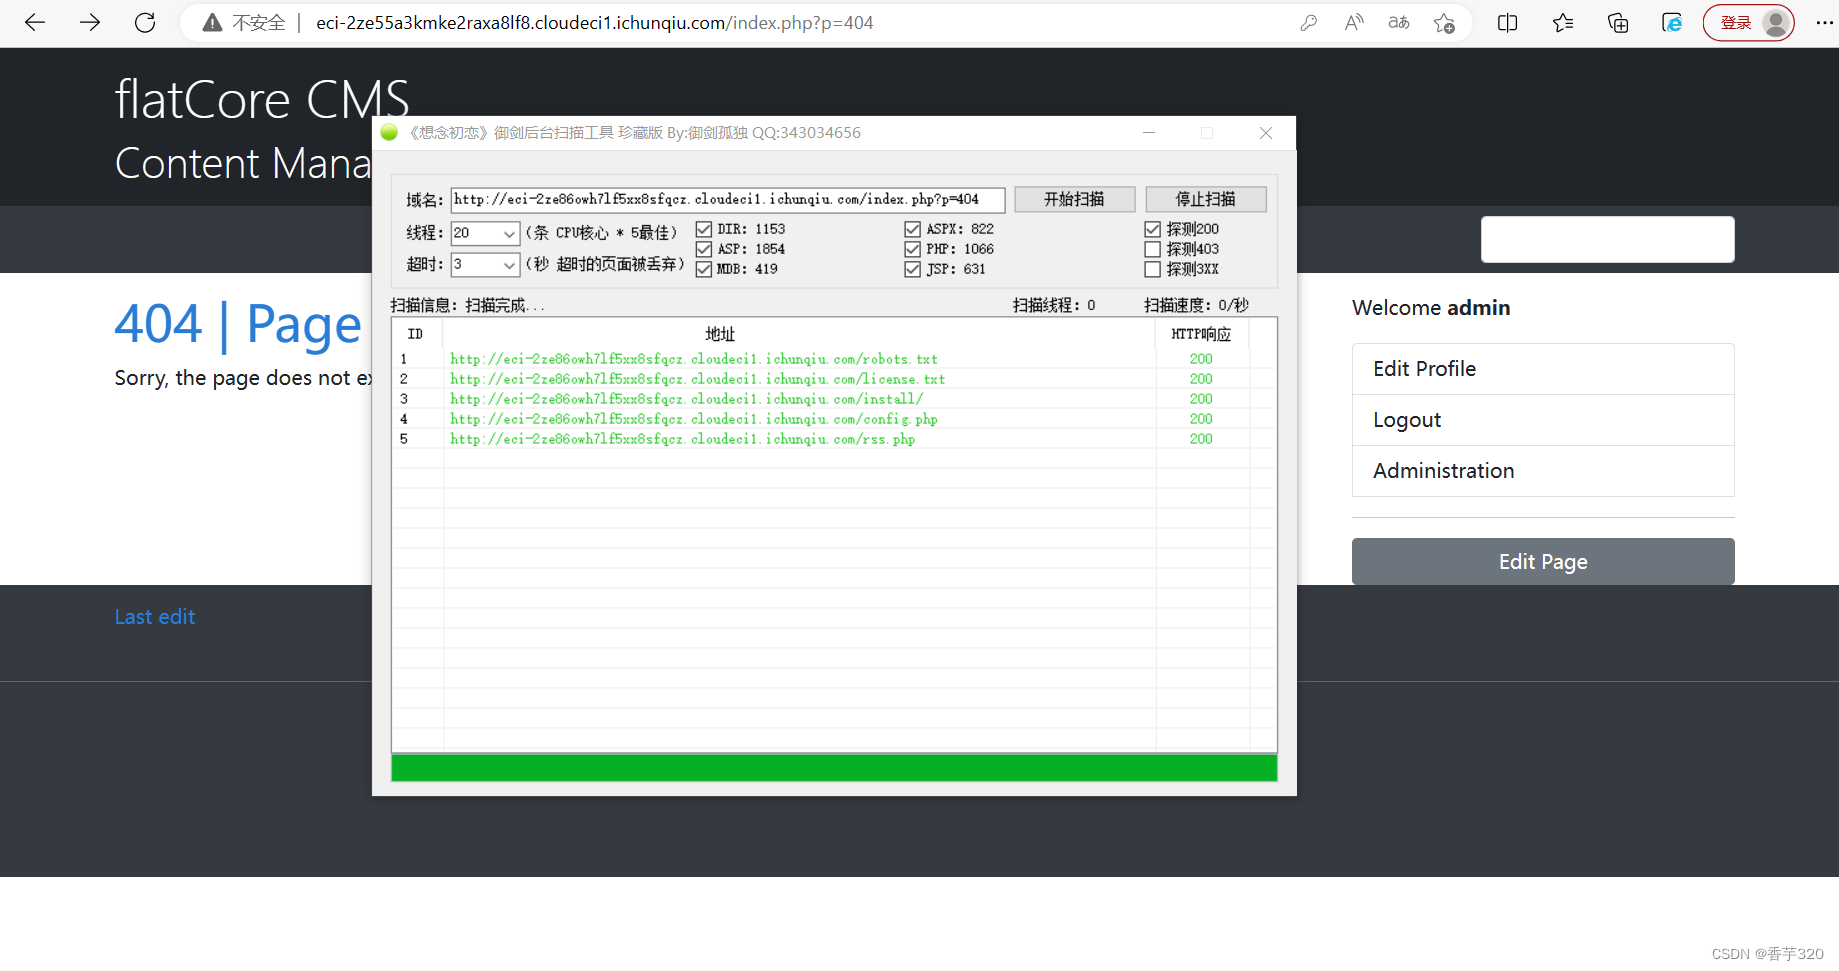Toggle the ASPX: 822 dictionary checkbox
This screenshot has width=1839, height=971.
(912, 229)
